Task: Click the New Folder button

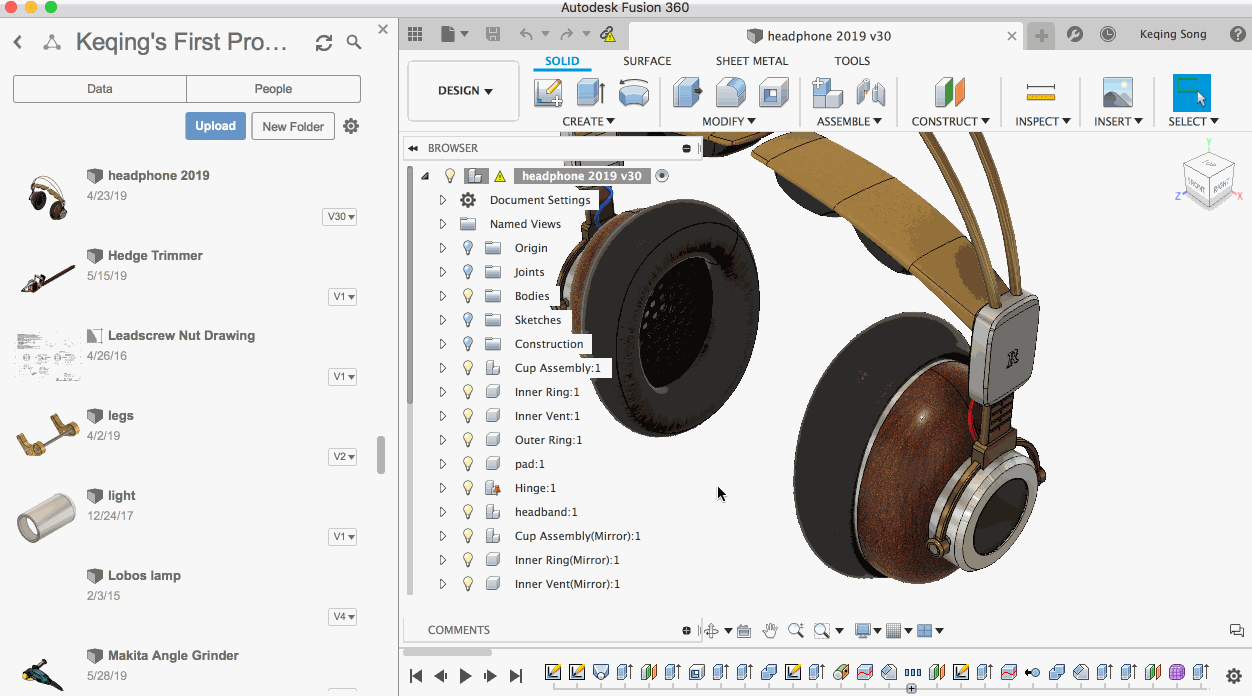Action: click(x=293, y=126)
